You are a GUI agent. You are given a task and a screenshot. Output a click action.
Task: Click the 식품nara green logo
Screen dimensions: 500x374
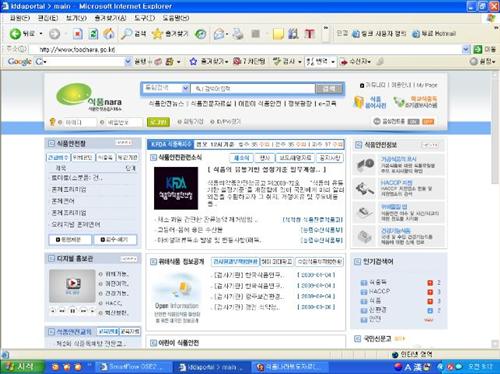click(88, 97)
